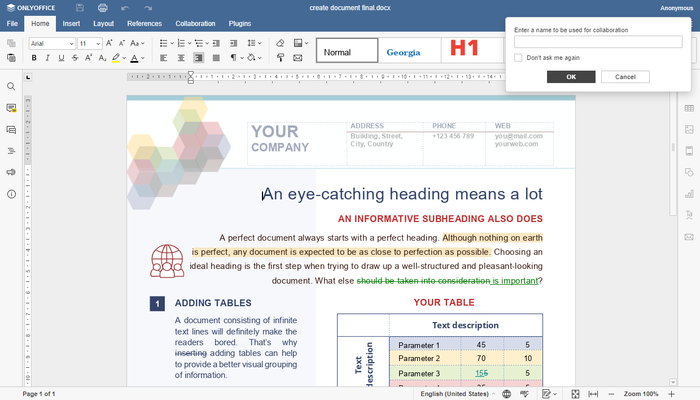
Task: Open Navigation headings panel in left sidebar
Action: tap(11, 151)
